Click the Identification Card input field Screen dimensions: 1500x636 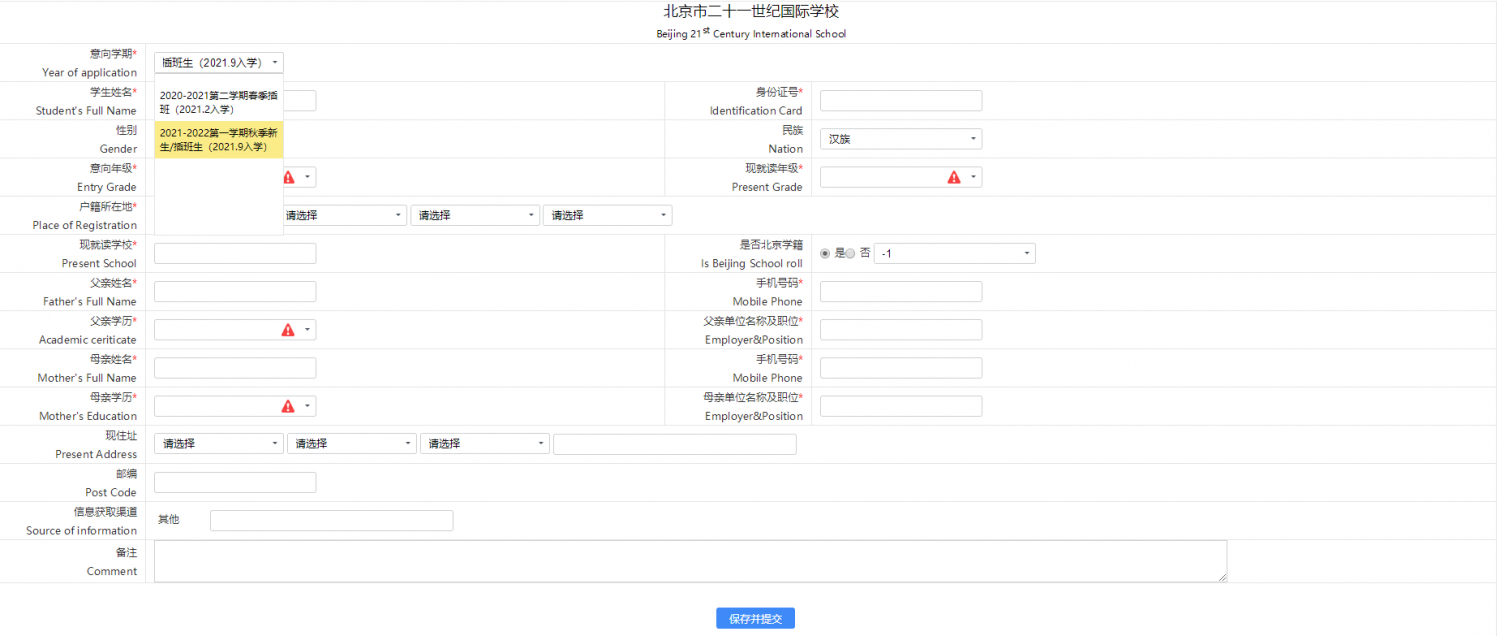[900, 101]
